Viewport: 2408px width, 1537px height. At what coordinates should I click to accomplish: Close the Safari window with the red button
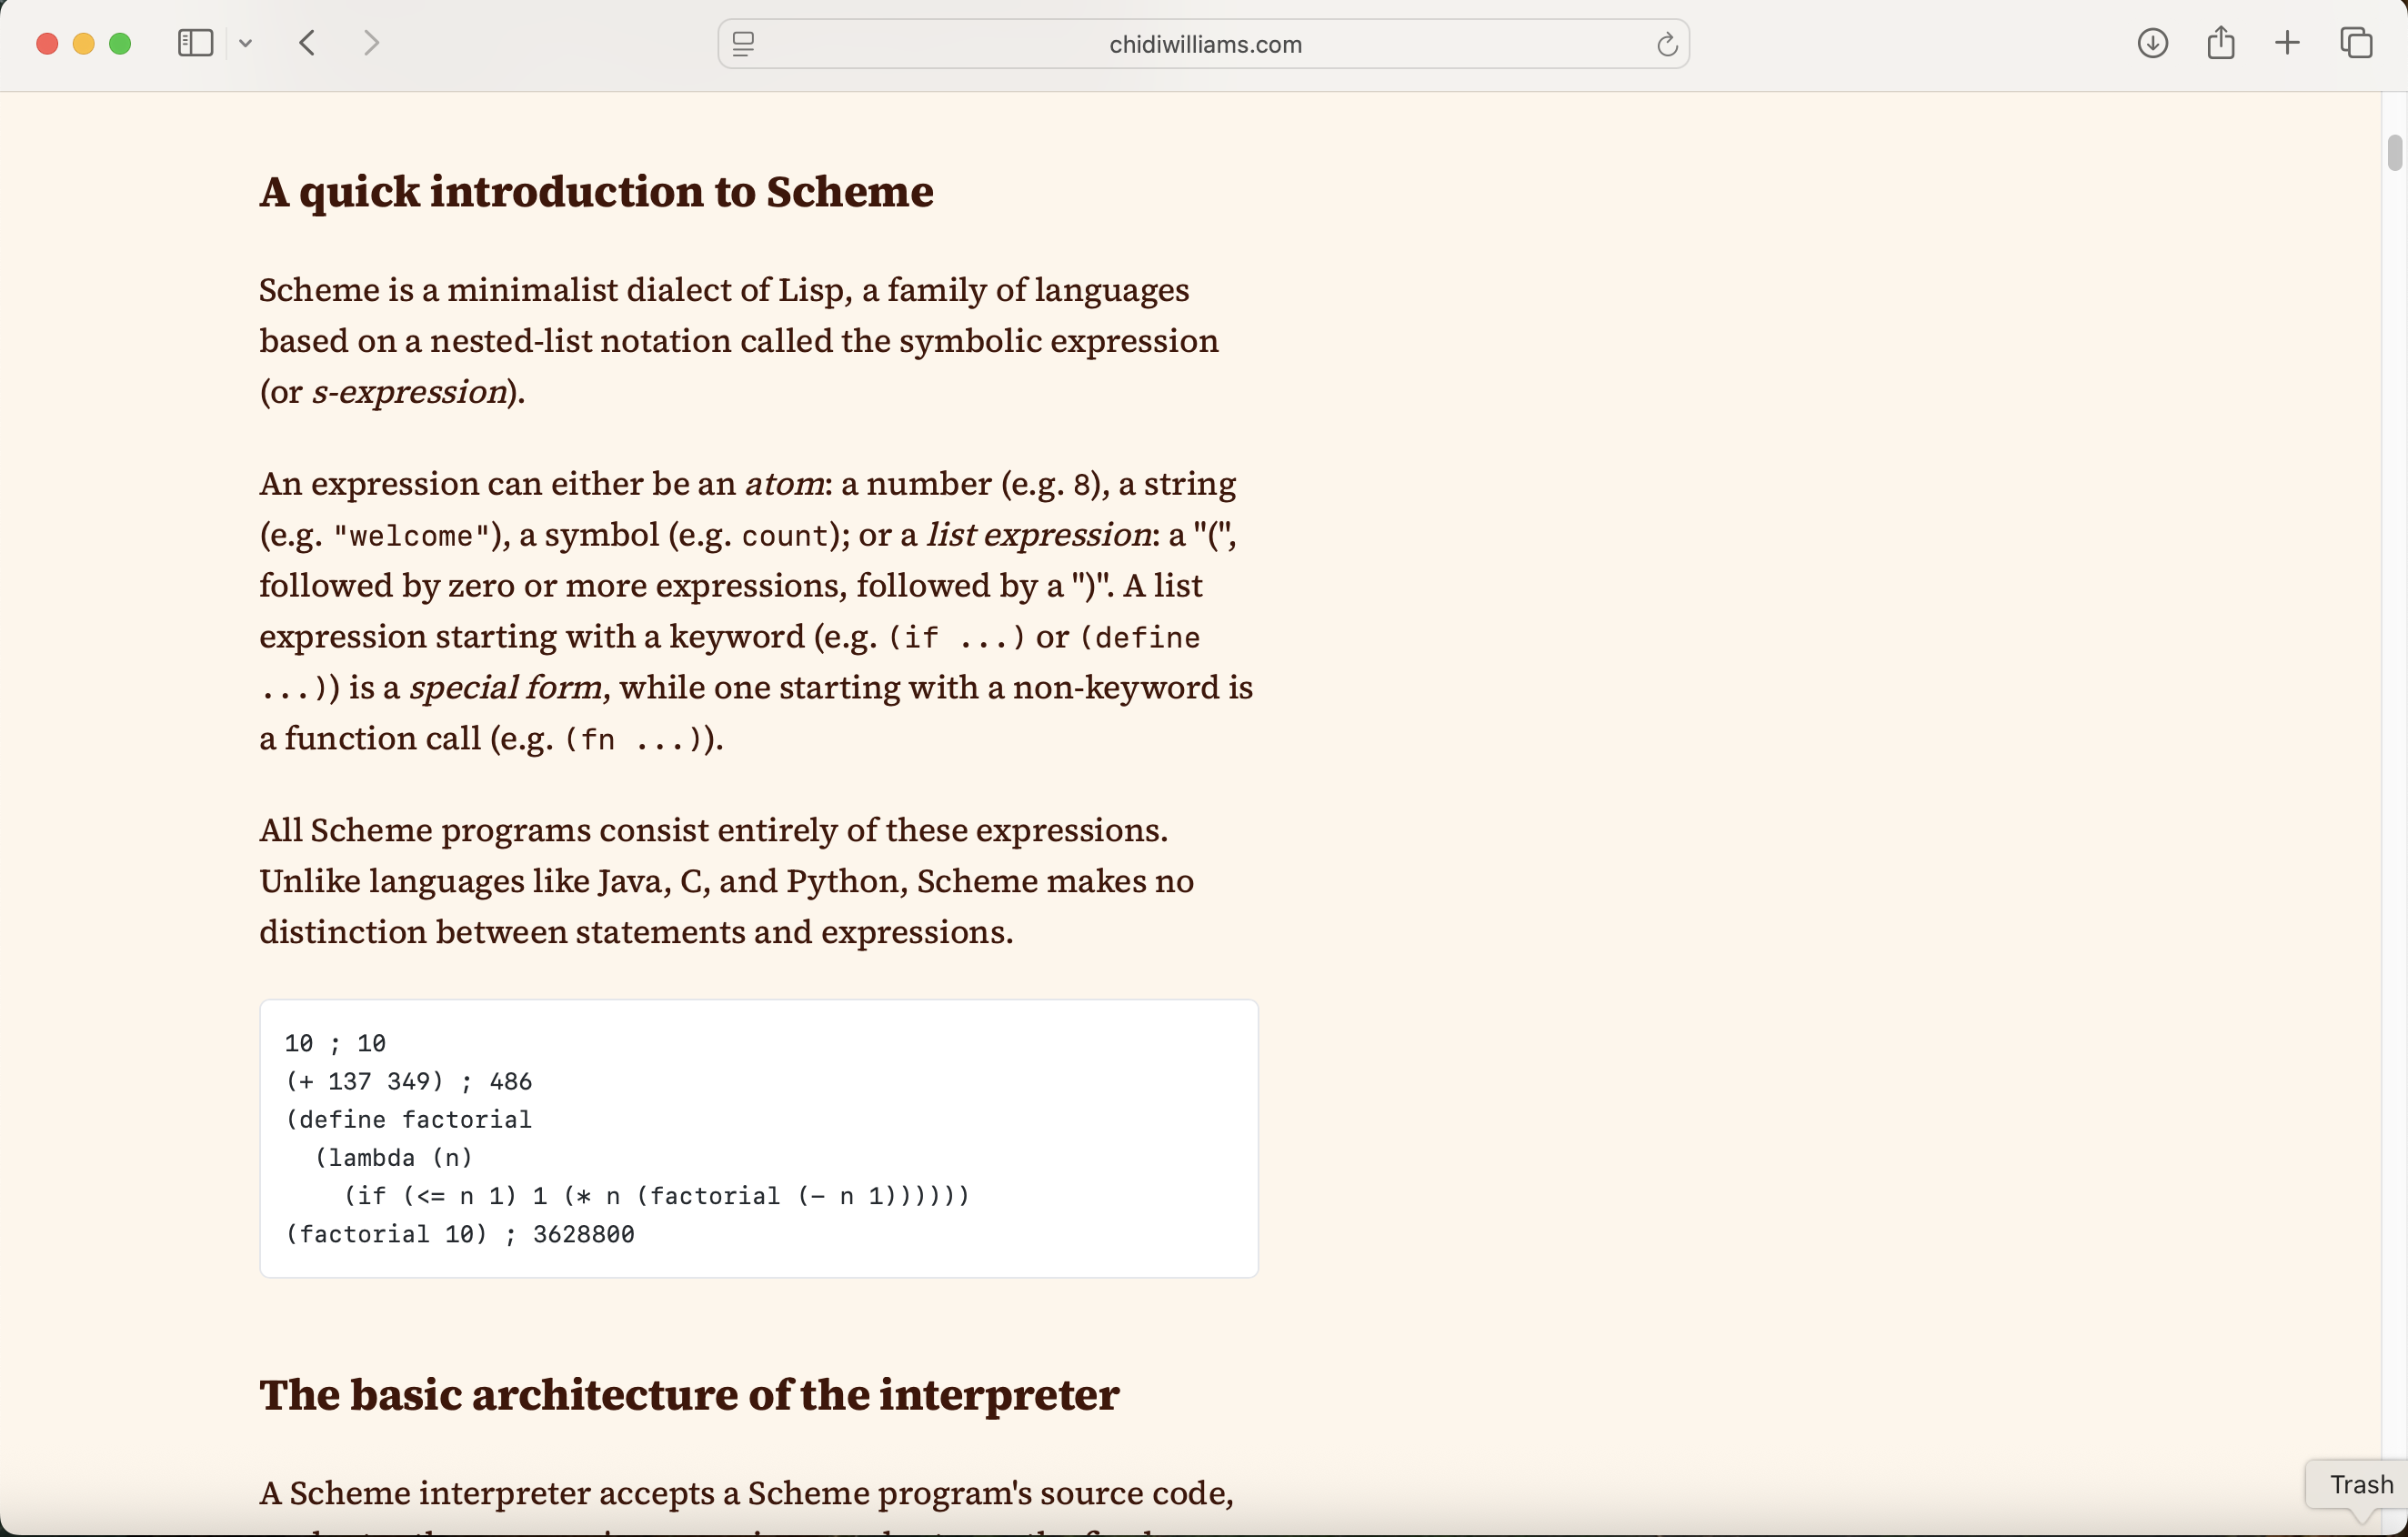pyautogui.click(x=47, y=43)
